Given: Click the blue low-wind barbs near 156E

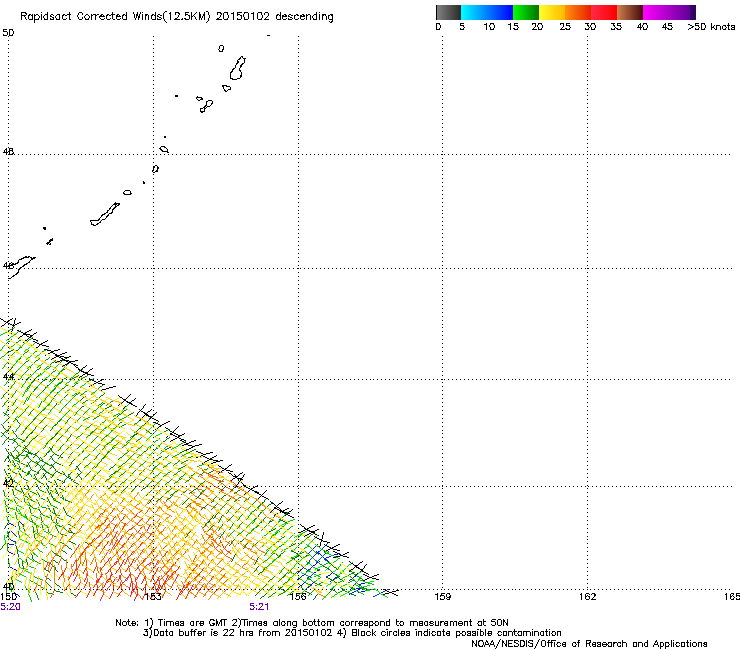Looking at the screenshot, I should 316,564.
